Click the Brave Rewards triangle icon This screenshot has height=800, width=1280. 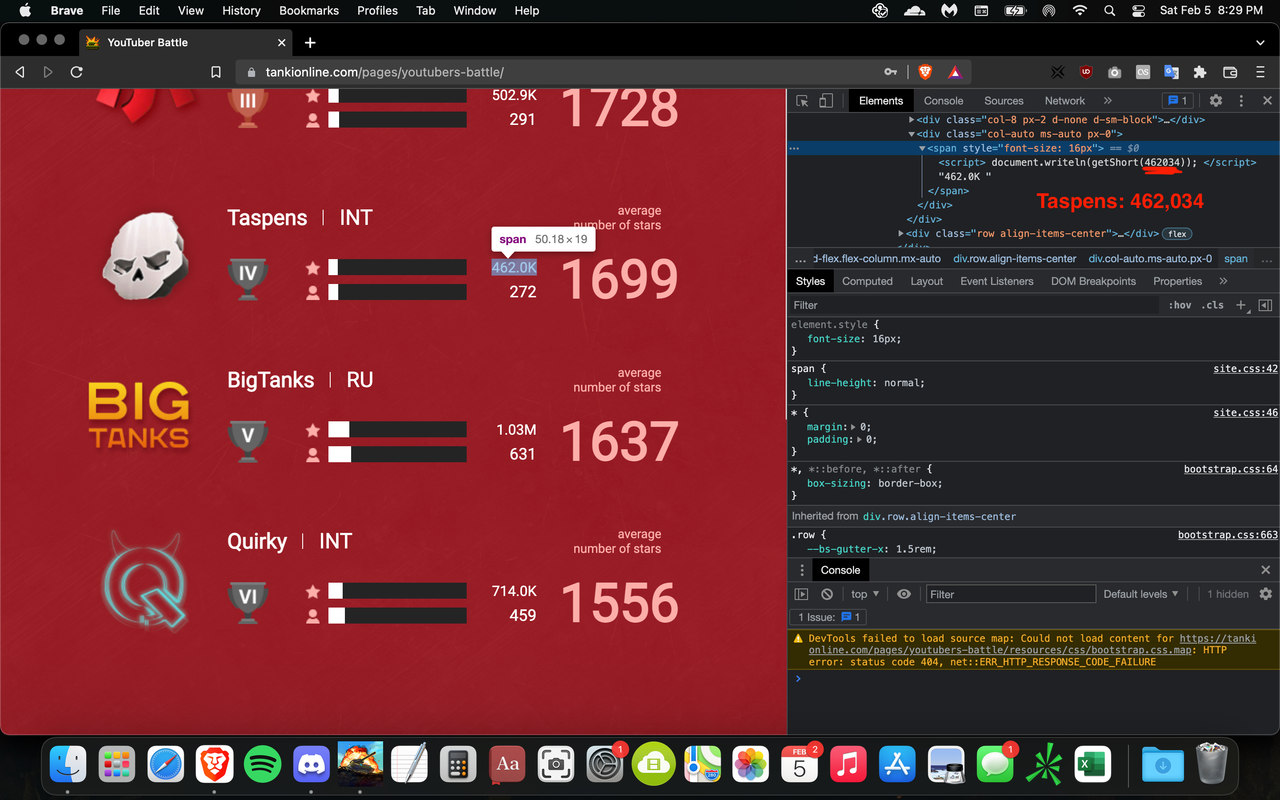pos(954,72)
